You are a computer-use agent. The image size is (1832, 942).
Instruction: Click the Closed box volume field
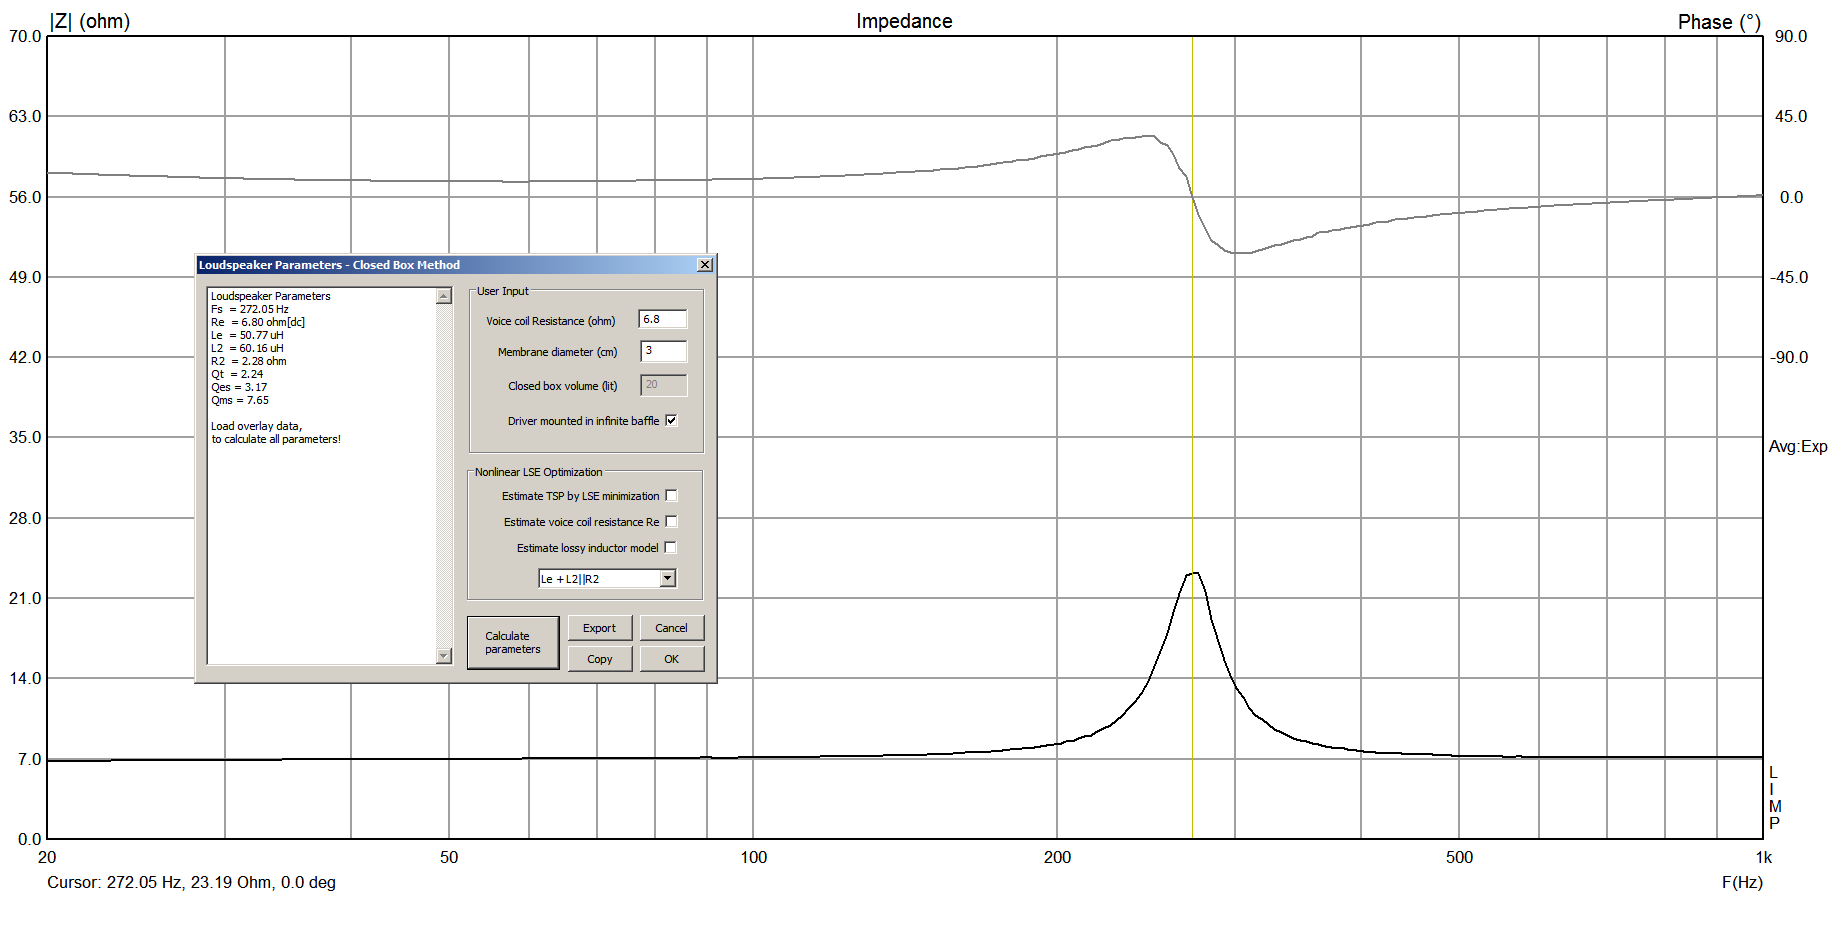pyautogui.click(x=663, y=385)
